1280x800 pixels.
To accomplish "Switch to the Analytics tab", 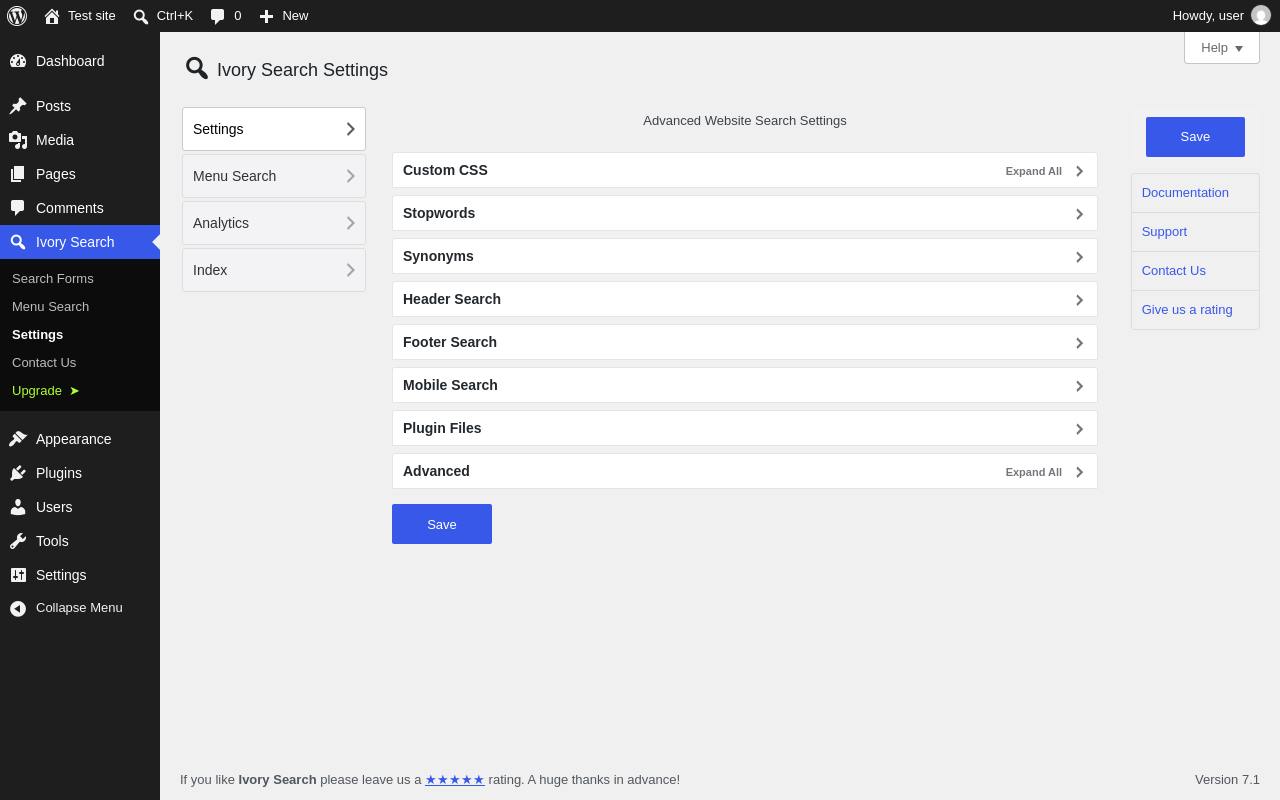I will click(x=274, y=223).
